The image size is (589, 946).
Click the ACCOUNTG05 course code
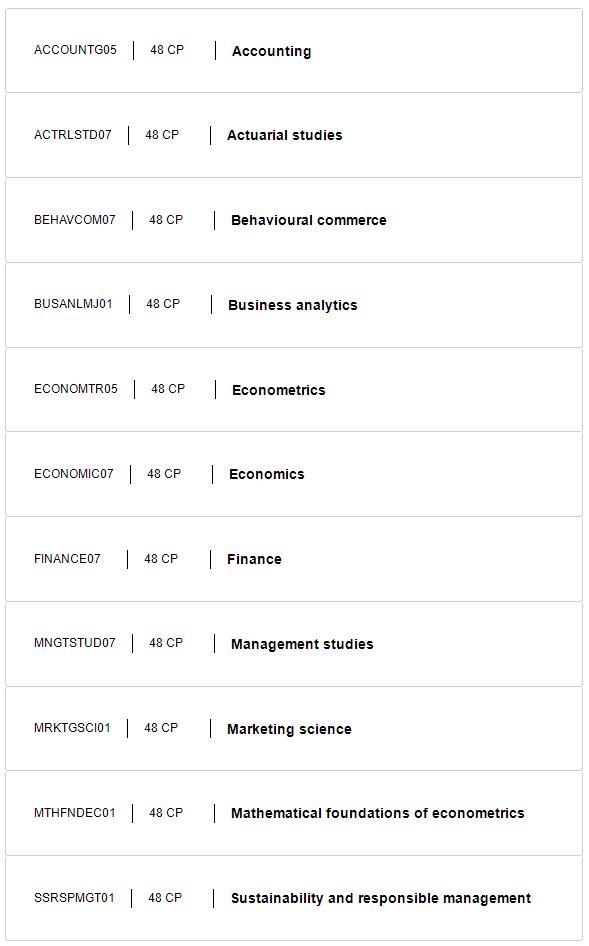(x=75, y=50)
